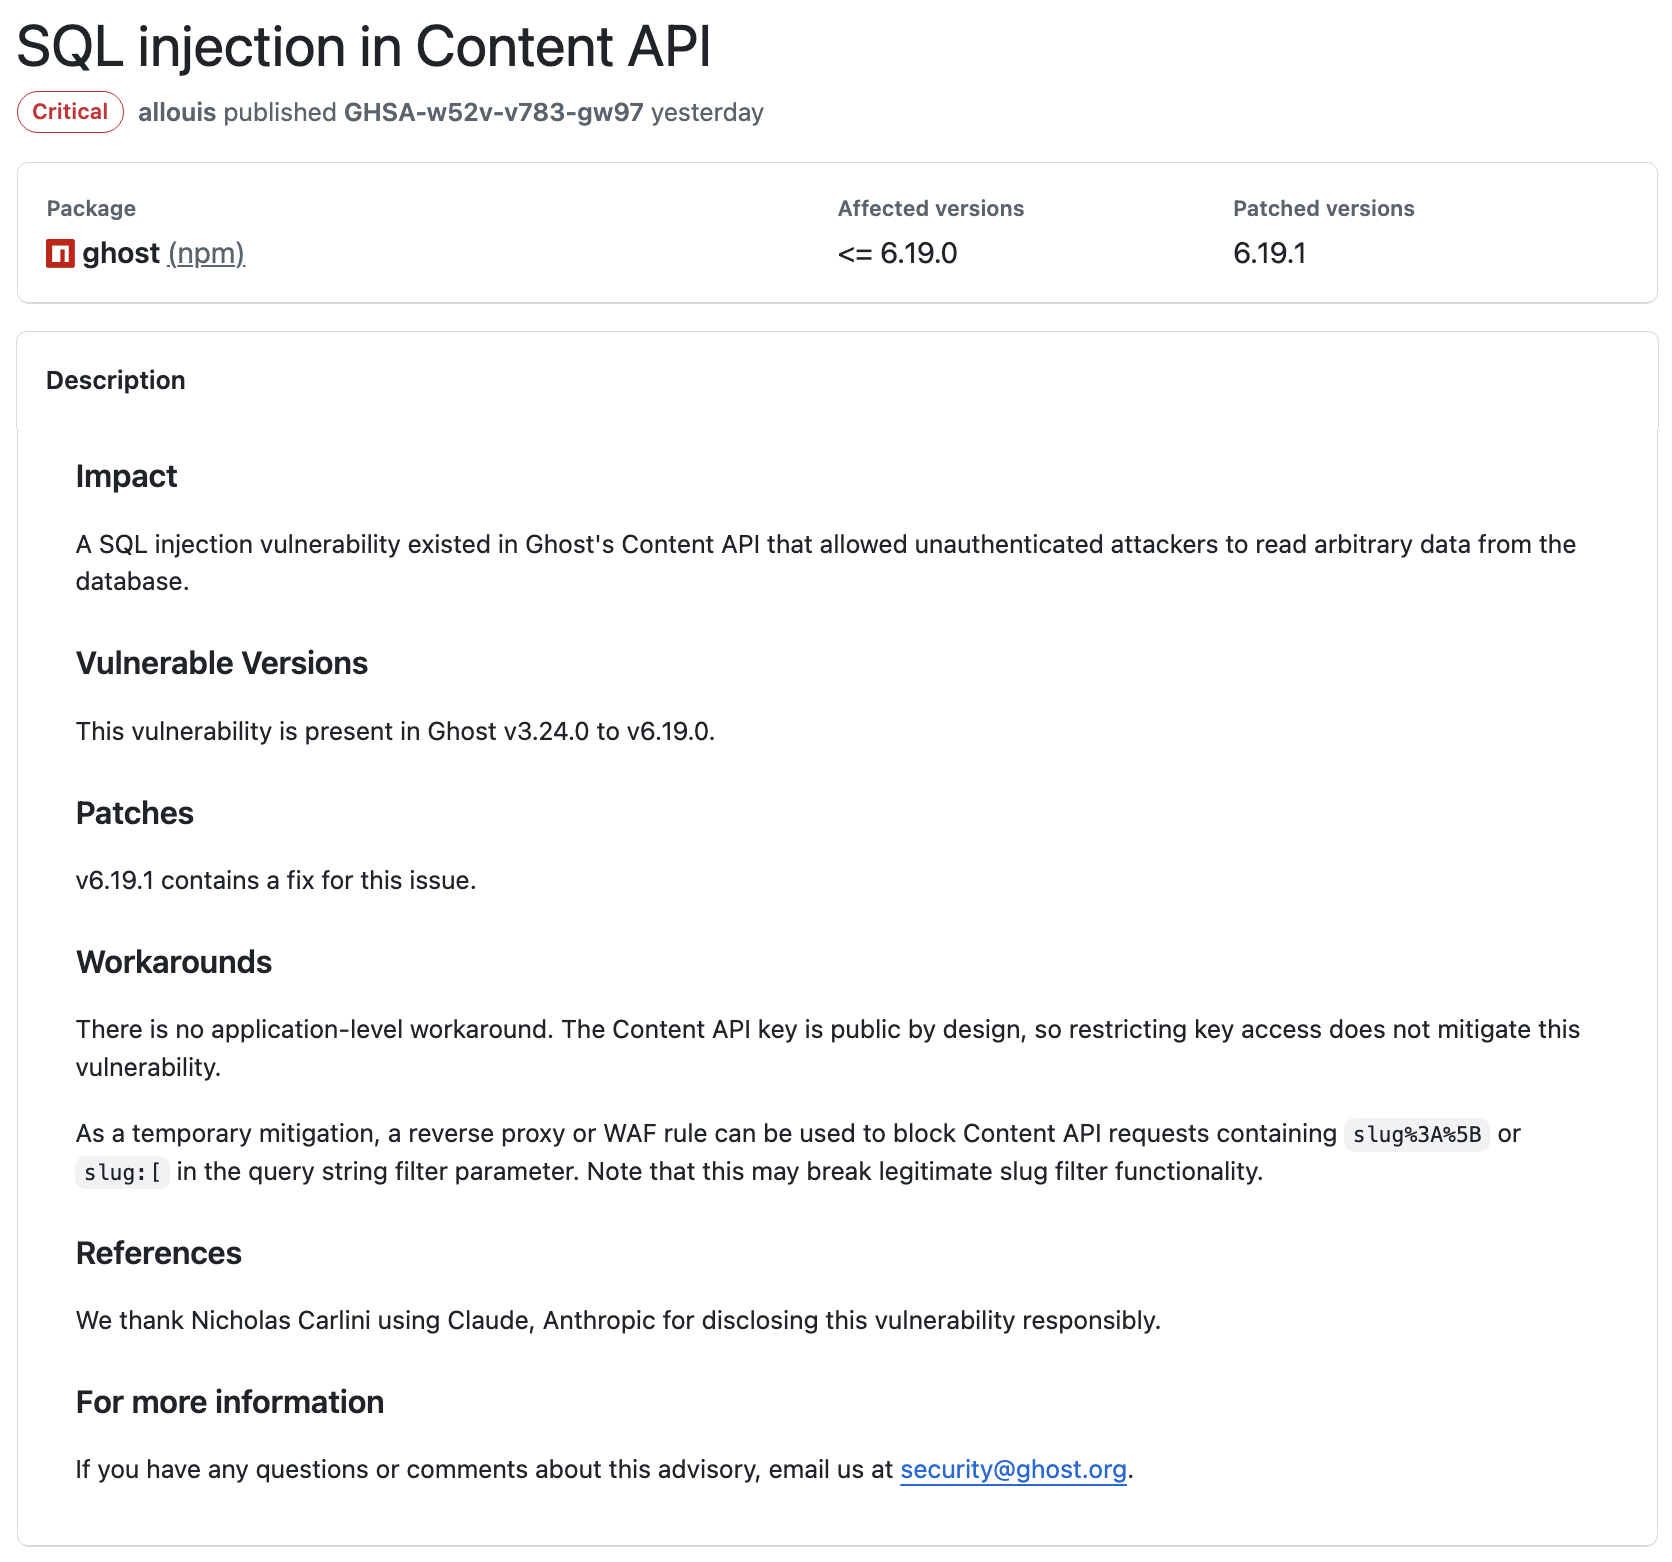This screenshot has height=1562, width=1672.
Task: Click the slug%3A%5B code snippet
Action: 1416,1134
